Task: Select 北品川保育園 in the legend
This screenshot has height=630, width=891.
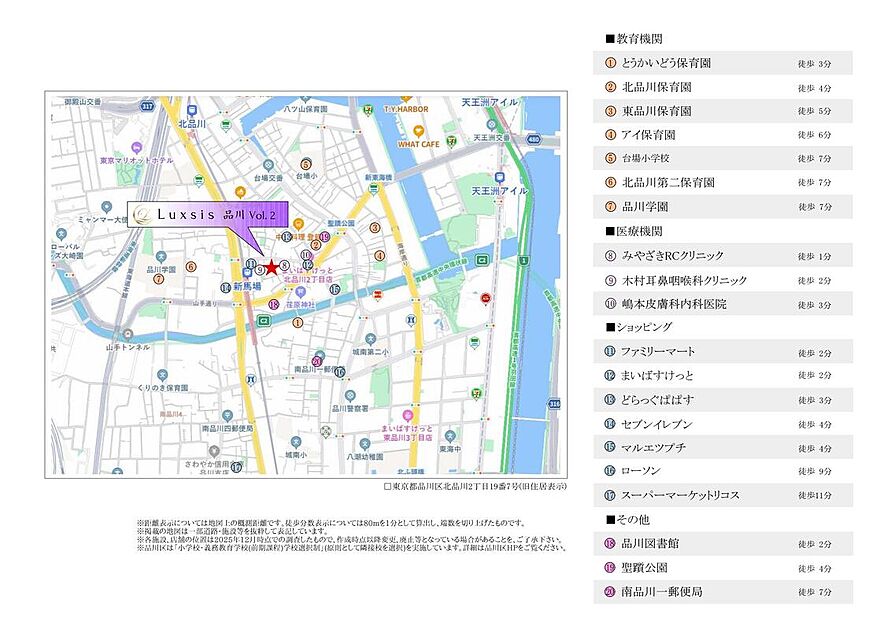Action: [657, 87]
